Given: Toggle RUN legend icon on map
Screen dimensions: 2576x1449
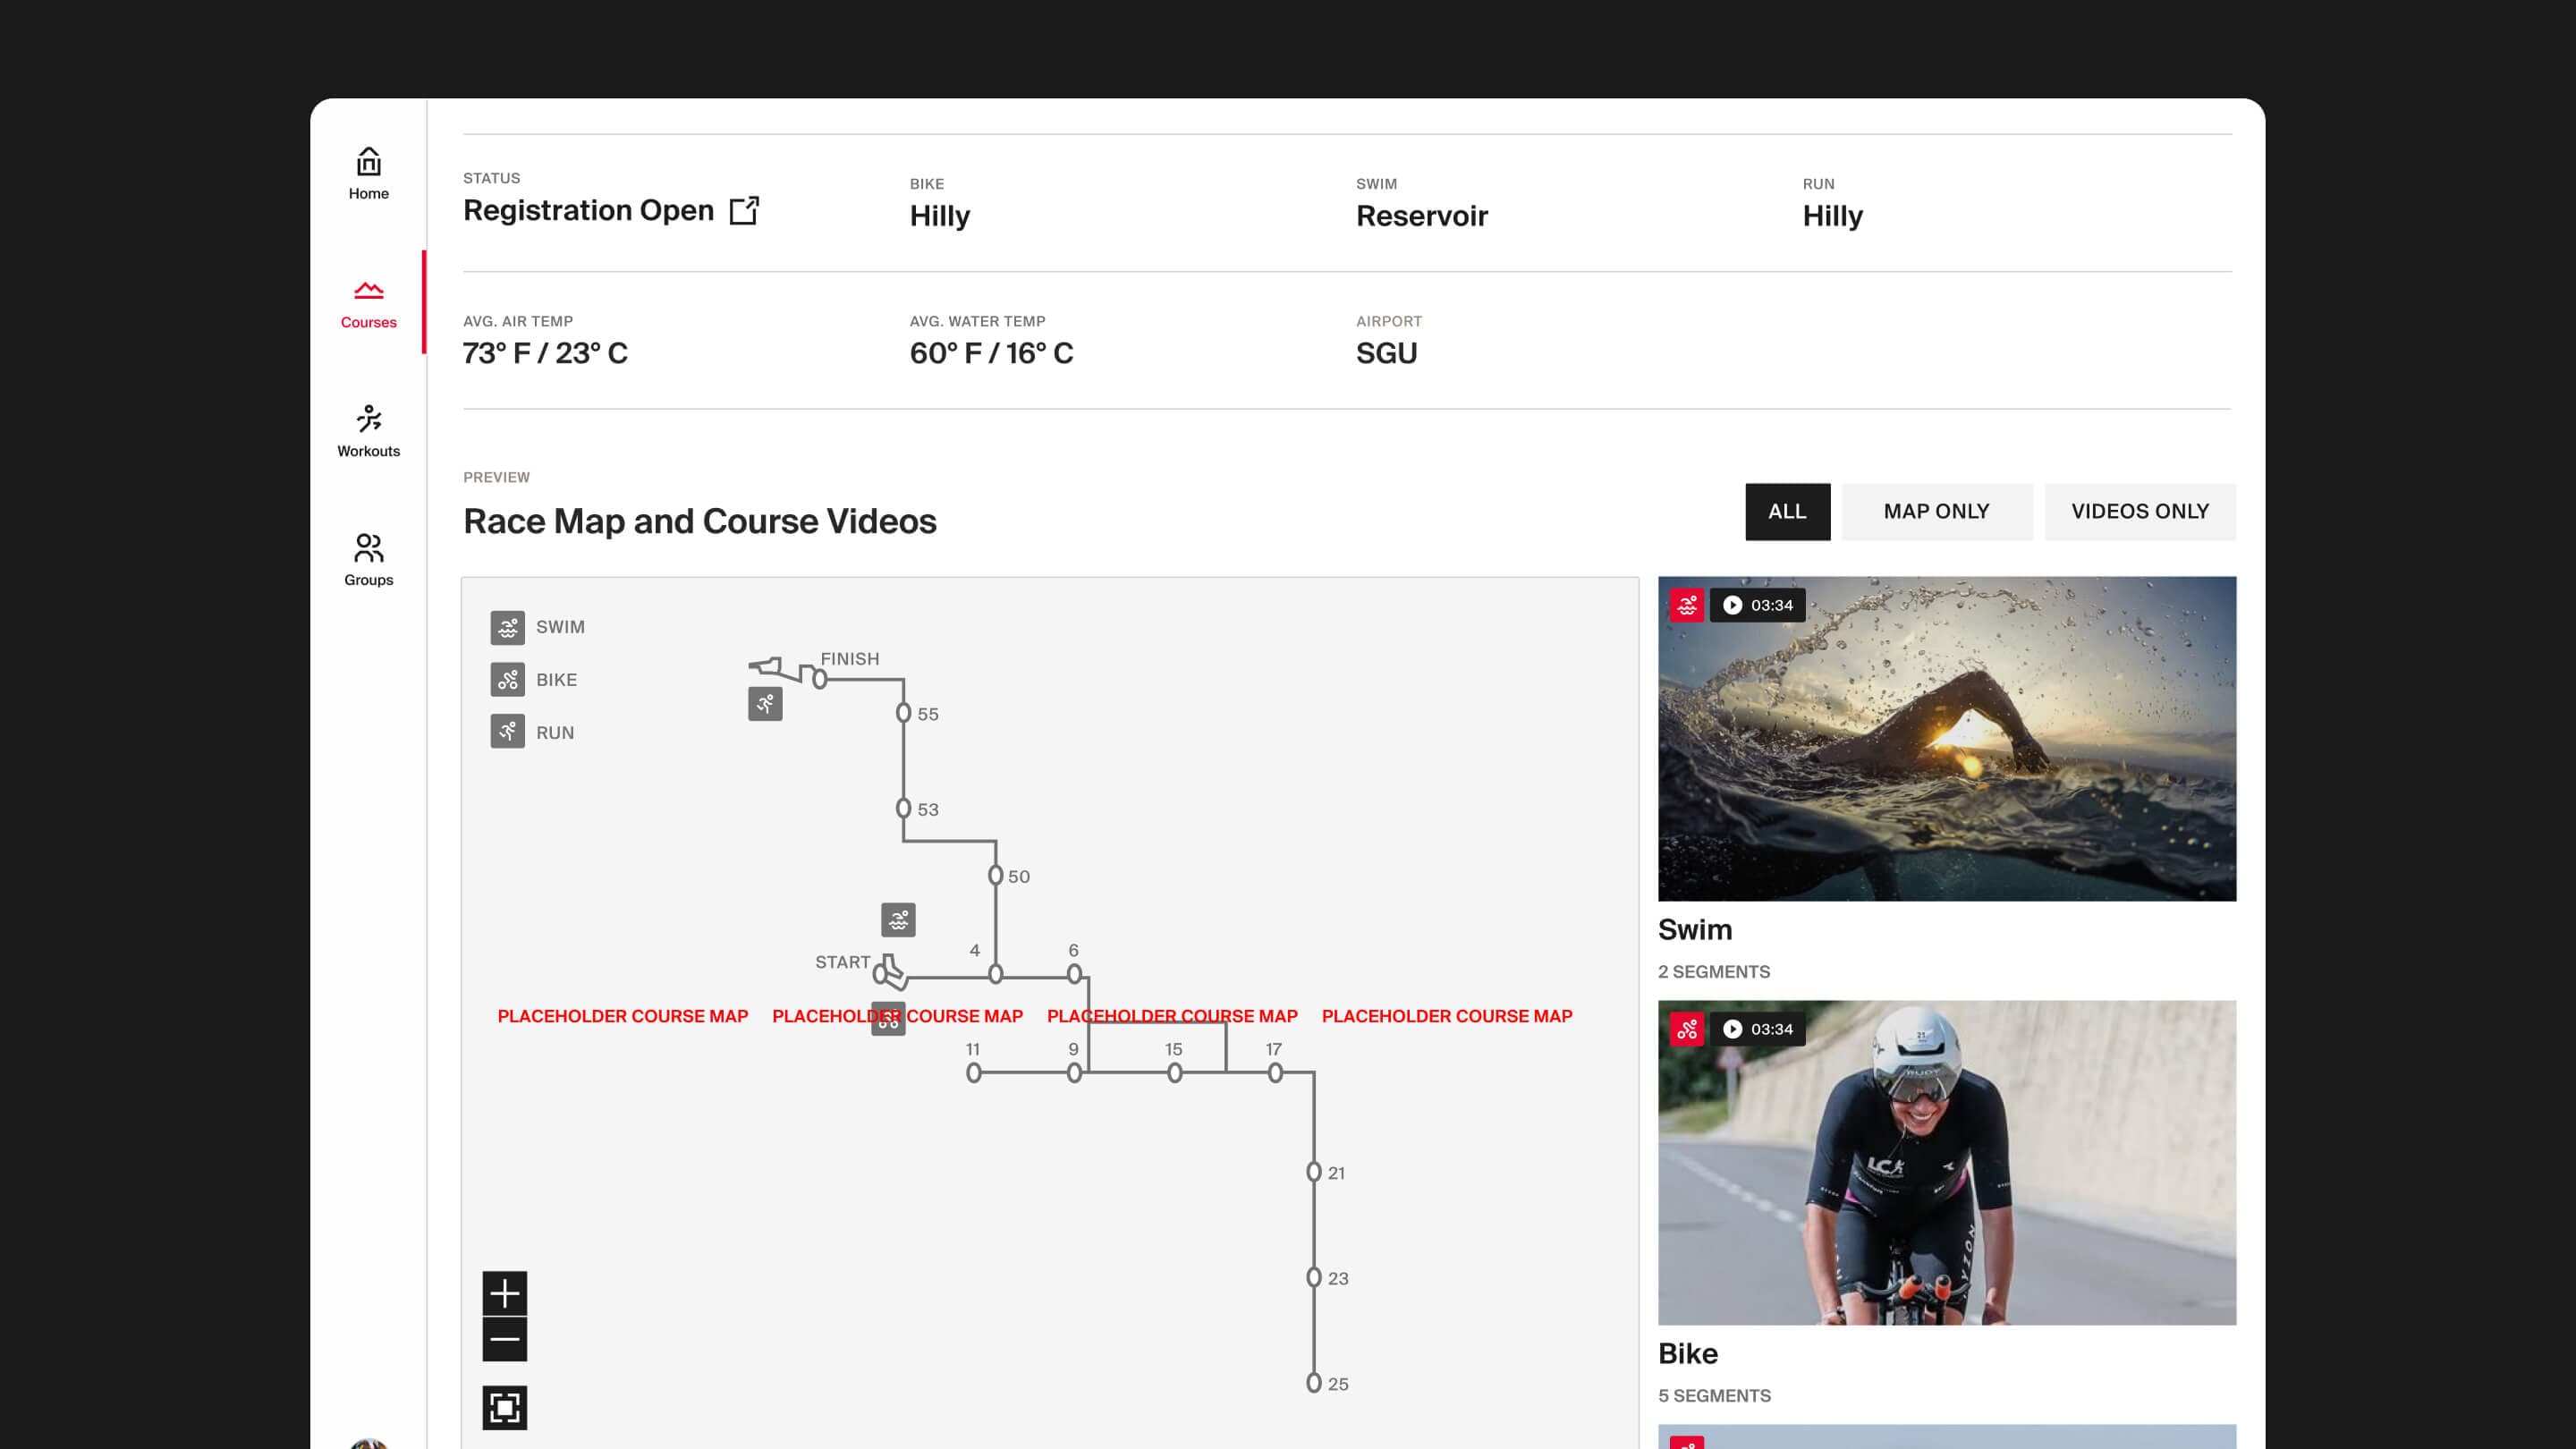Looking at the screenshot, I should [507, 732].
